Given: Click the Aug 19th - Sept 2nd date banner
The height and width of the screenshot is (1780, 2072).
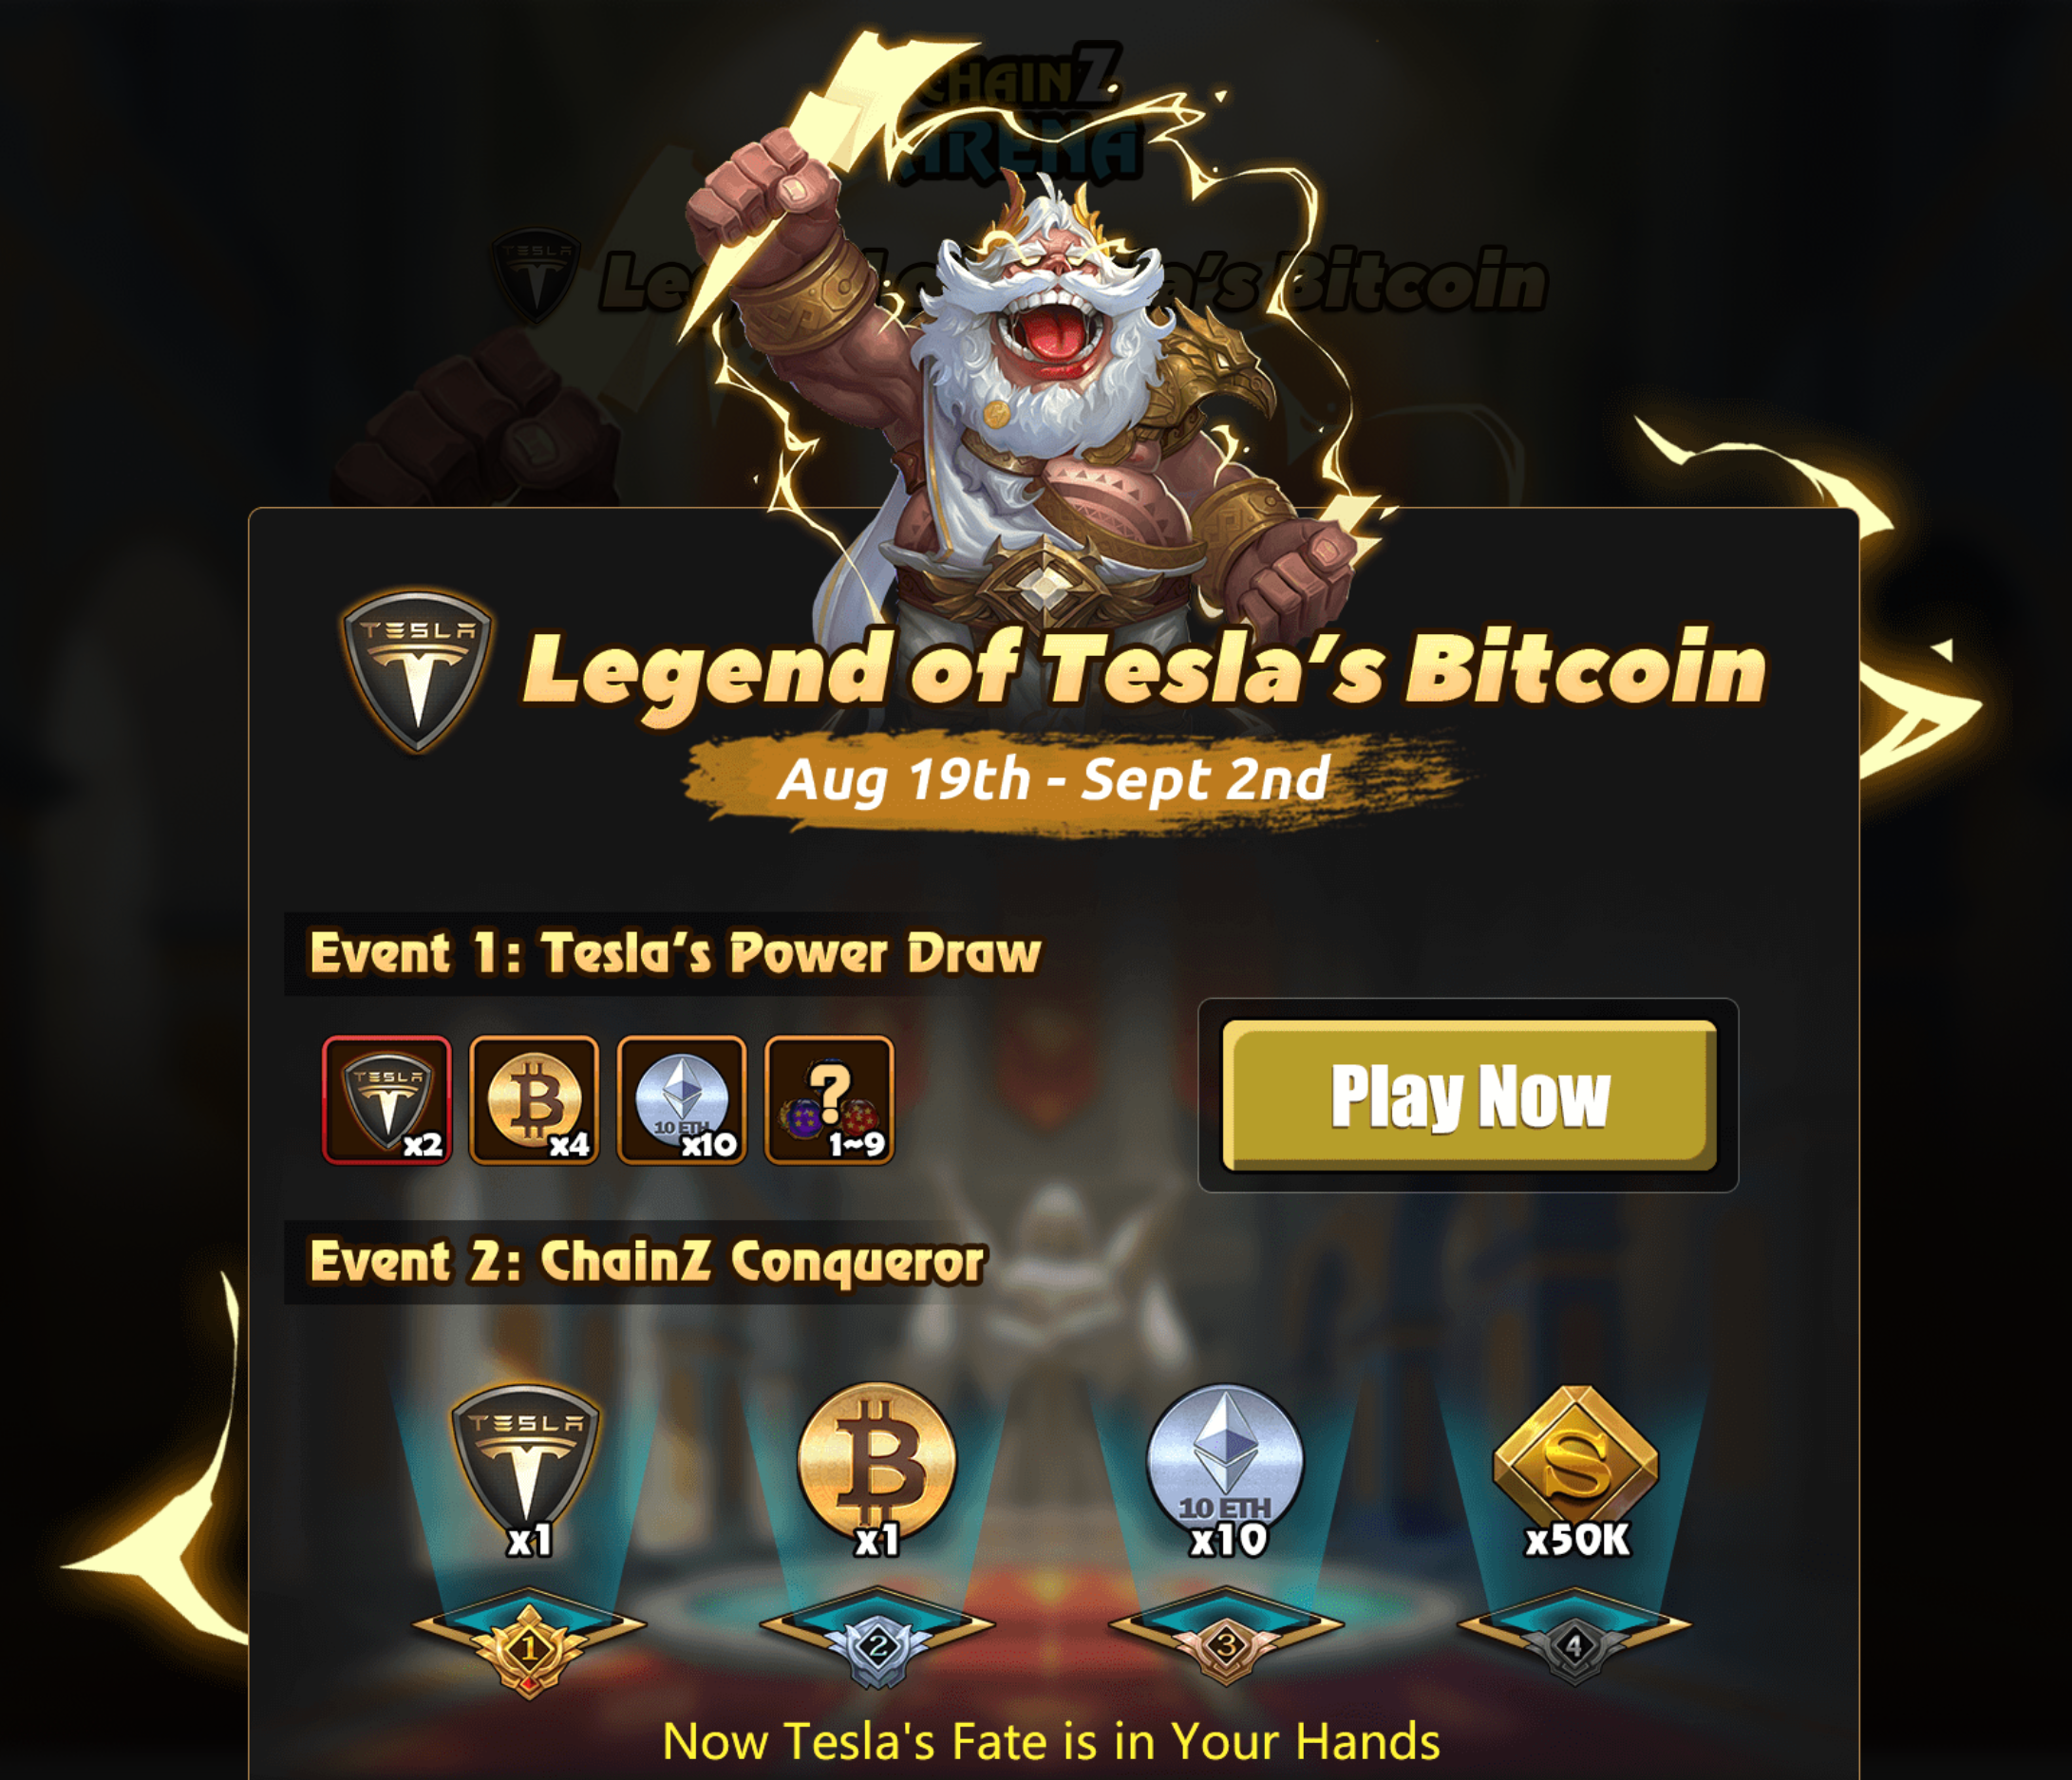Looking at the screenshot, I should pyautogui.click(x=1055, y=779).
